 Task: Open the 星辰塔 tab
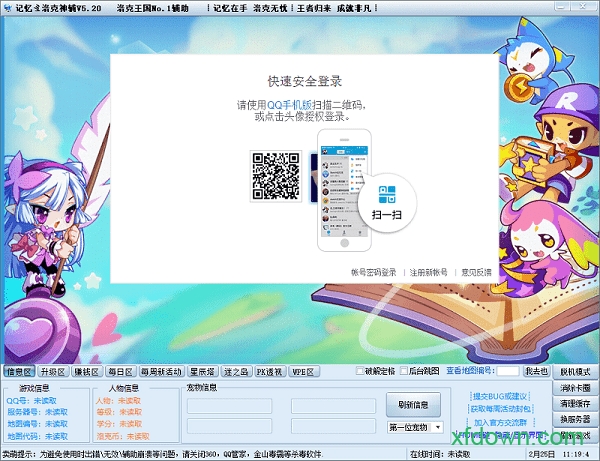[x=202, y=371]
